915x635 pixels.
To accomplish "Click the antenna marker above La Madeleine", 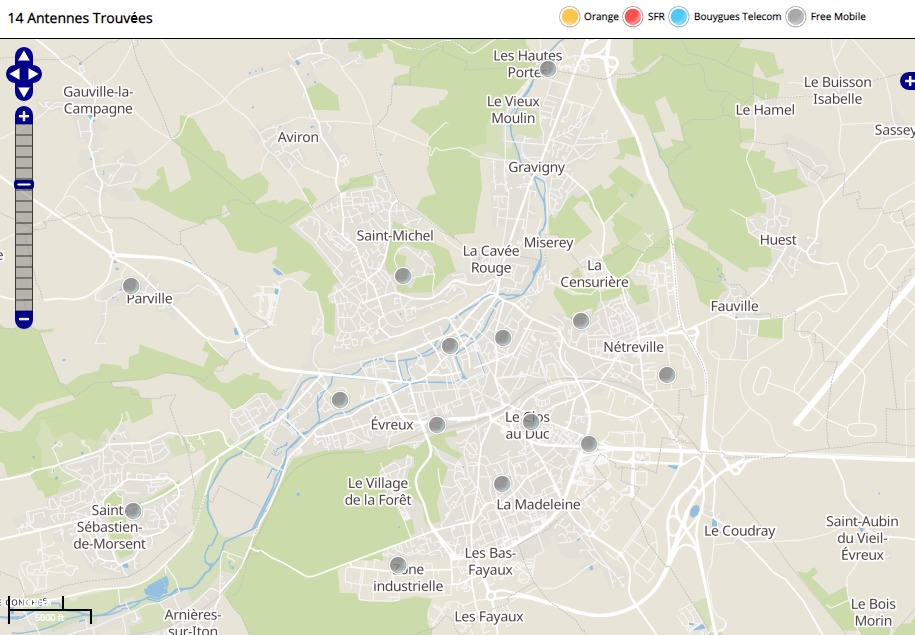I will pos(501,483).
